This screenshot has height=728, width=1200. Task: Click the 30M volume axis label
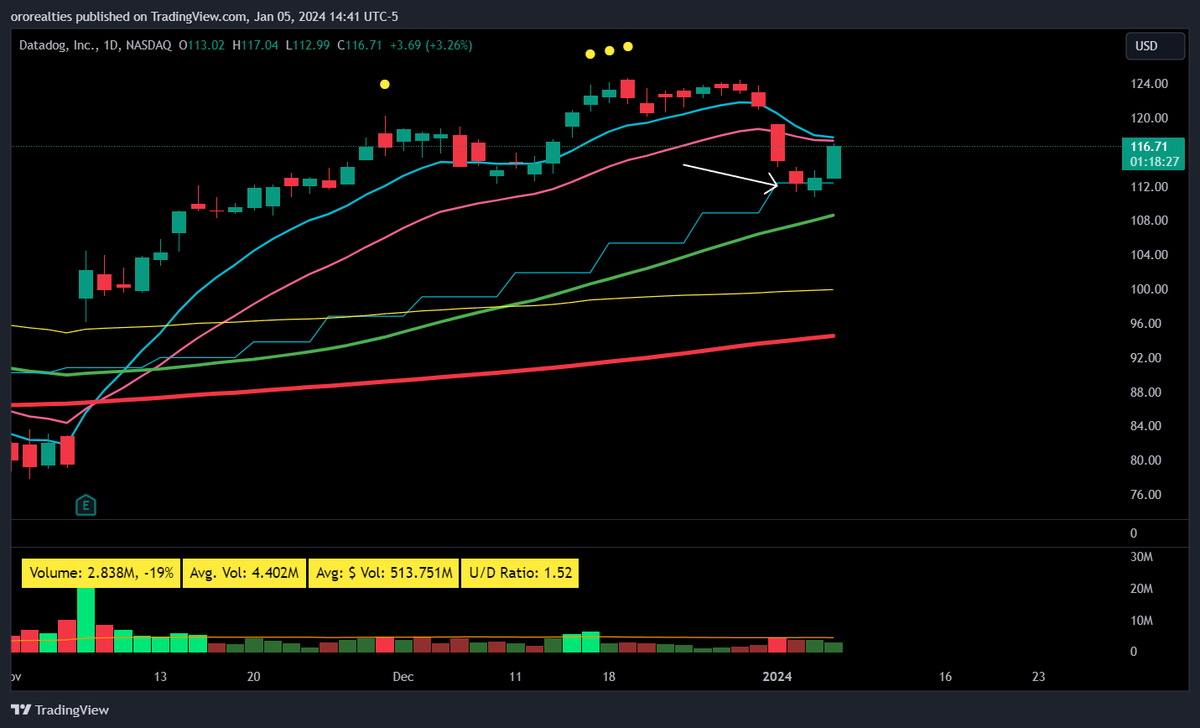[1141, 556]
